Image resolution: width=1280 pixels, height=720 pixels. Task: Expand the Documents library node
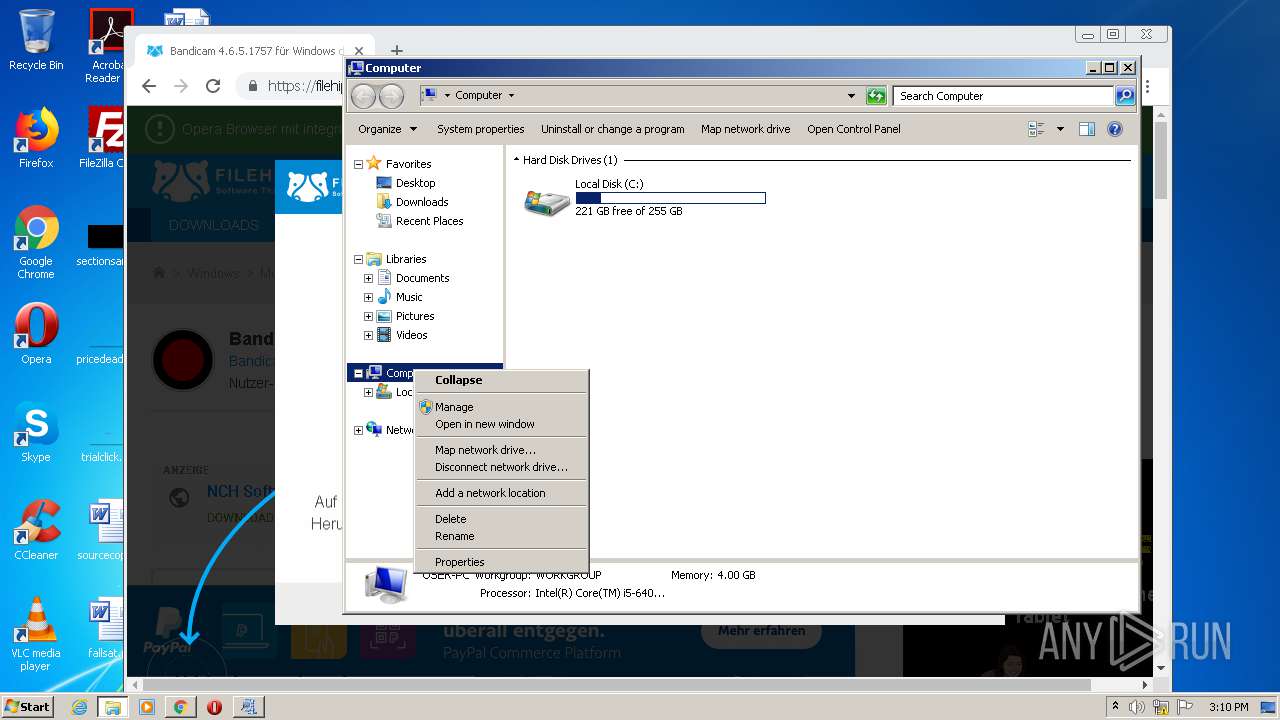coord(368,278)
